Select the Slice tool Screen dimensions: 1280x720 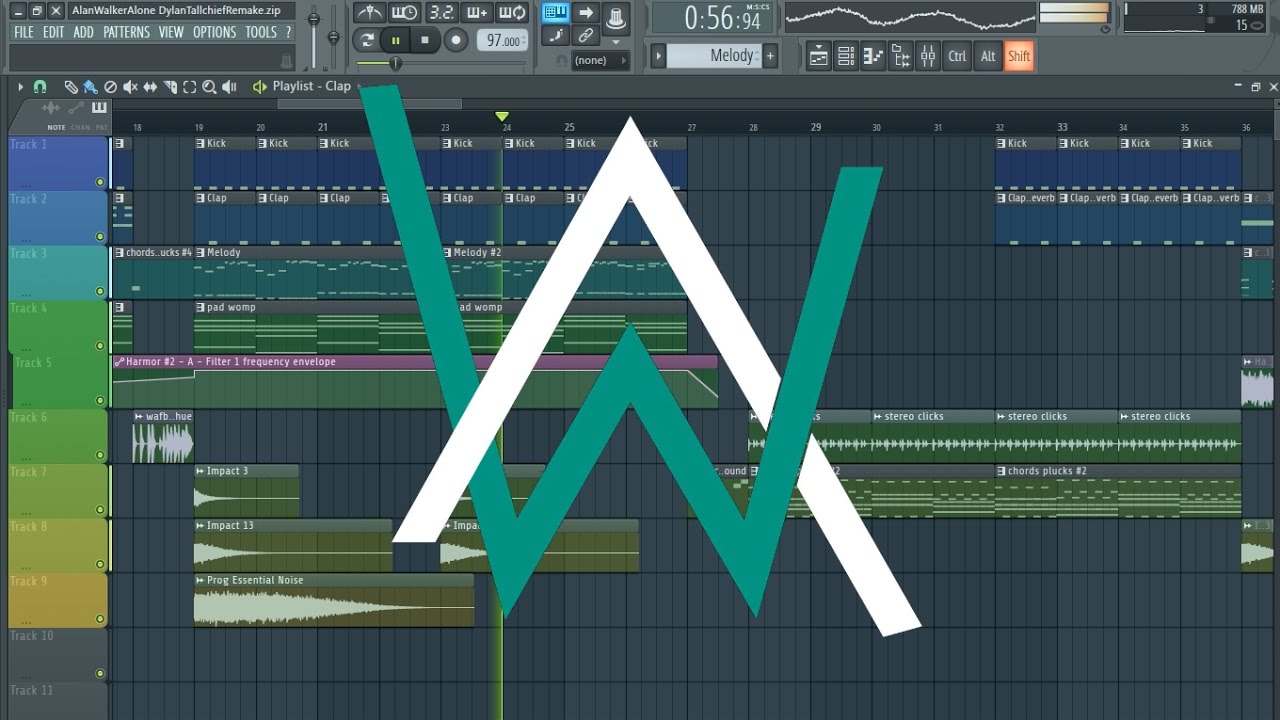[170, 87]
